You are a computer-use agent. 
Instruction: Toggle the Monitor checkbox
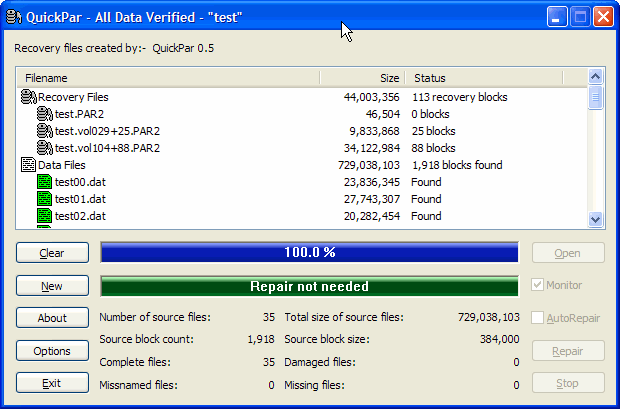click(x=537, y=285)
